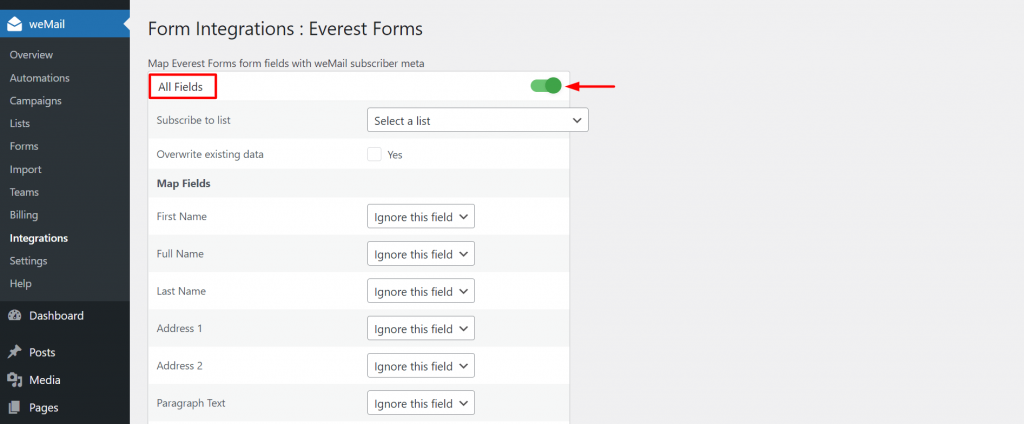Go to Import in the sidebar
The width and height of the screenshot is (1024, 424).
coord(25,169)
